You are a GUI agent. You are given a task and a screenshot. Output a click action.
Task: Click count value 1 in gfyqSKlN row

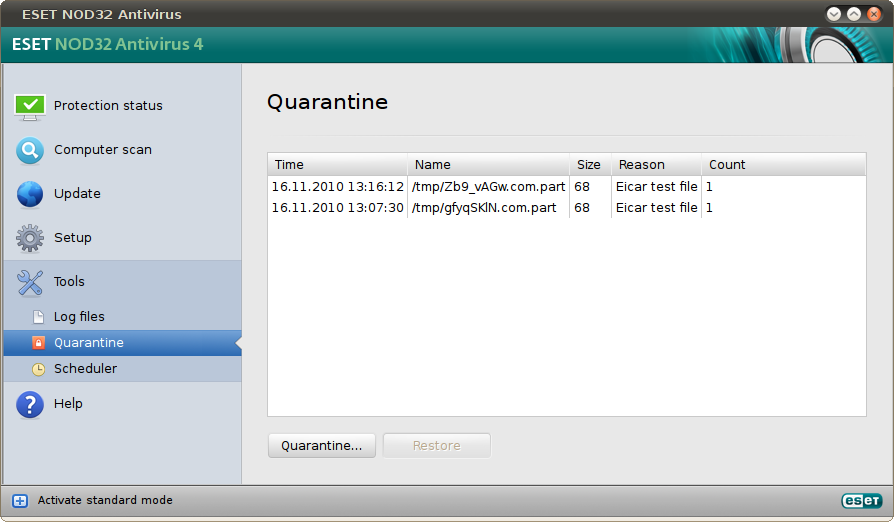pyautogui.click(x=709, y=208)
